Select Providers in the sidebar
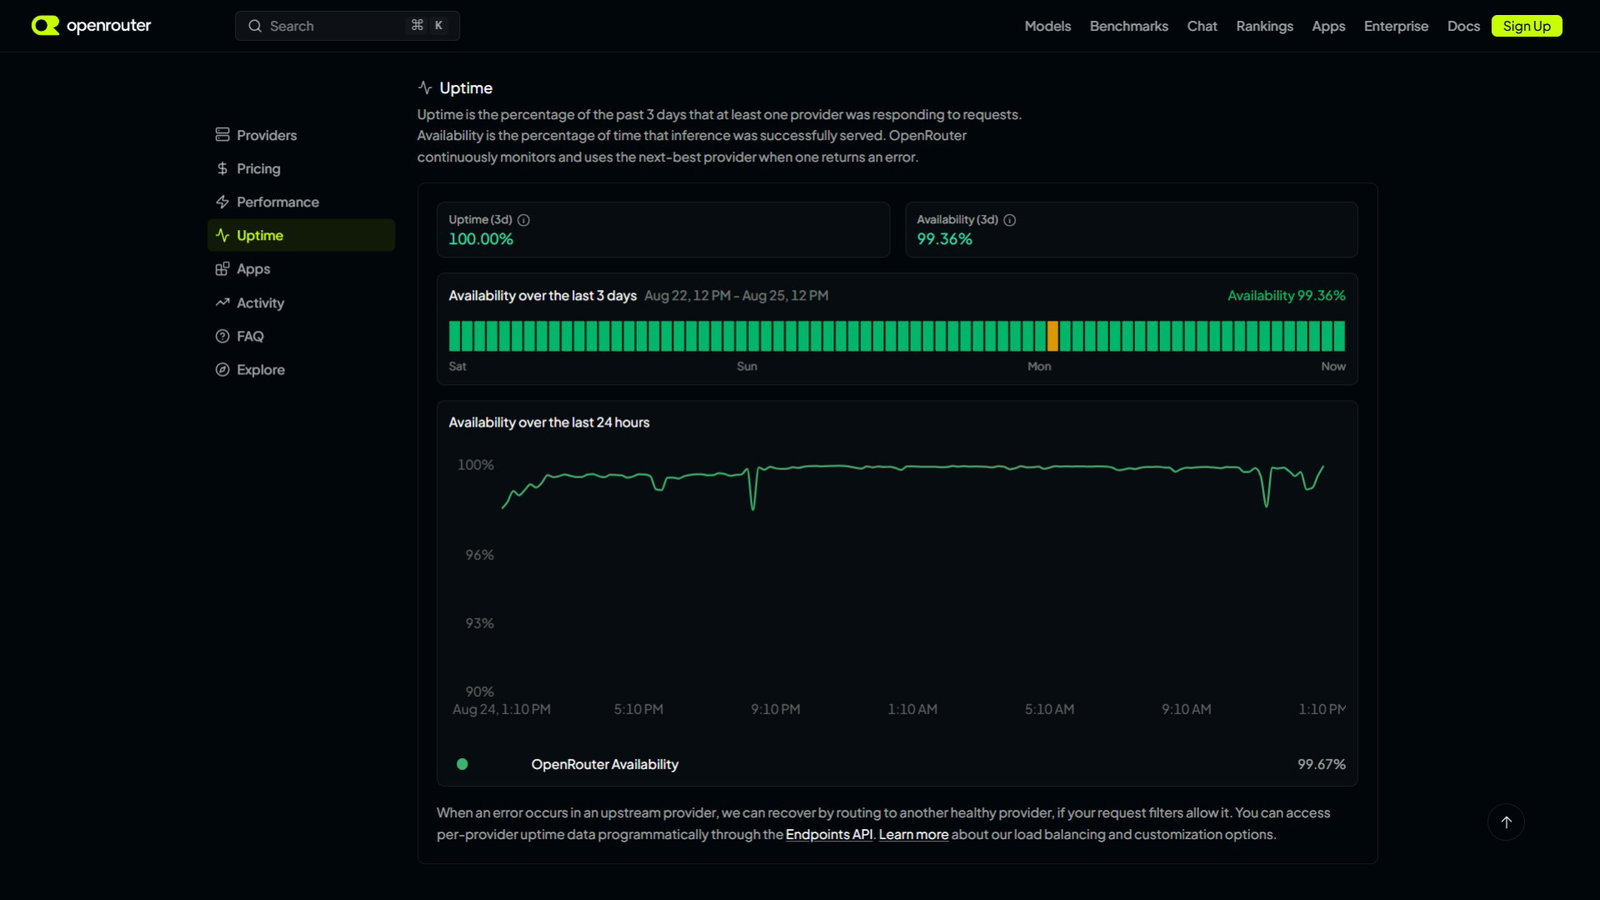The height and width of the screenshot is (900, 1600). [x=301, y=135]
